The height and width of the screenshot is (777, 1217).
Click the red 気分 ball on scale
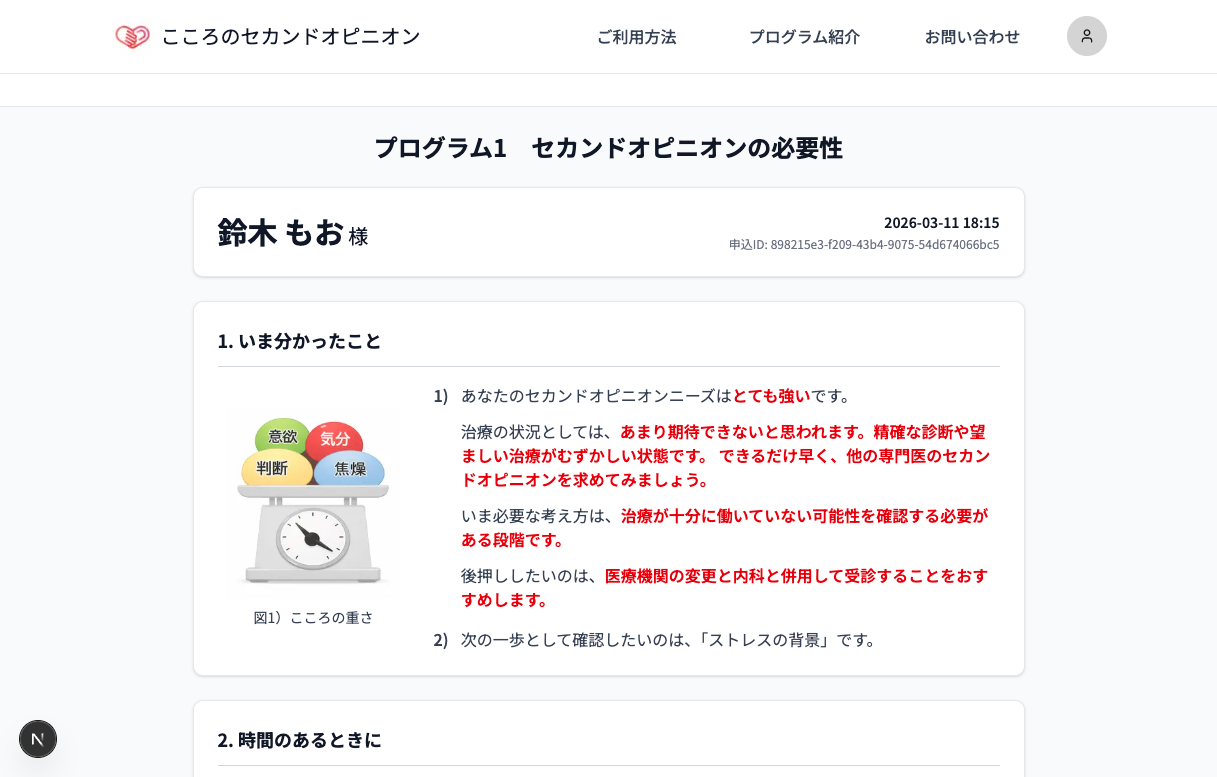(335, 439)
